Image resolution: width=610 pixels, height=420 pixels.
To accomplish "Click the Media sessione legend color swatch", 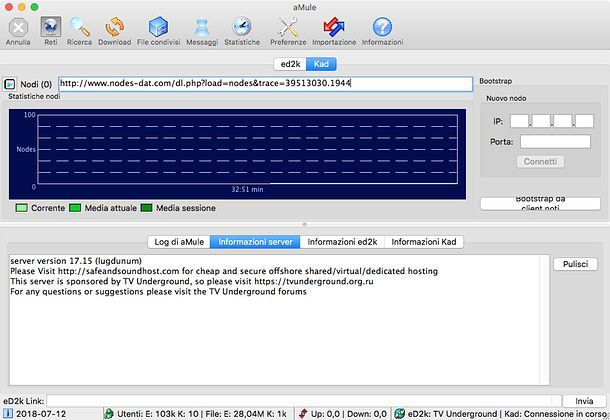I will (x=146, y=208).
